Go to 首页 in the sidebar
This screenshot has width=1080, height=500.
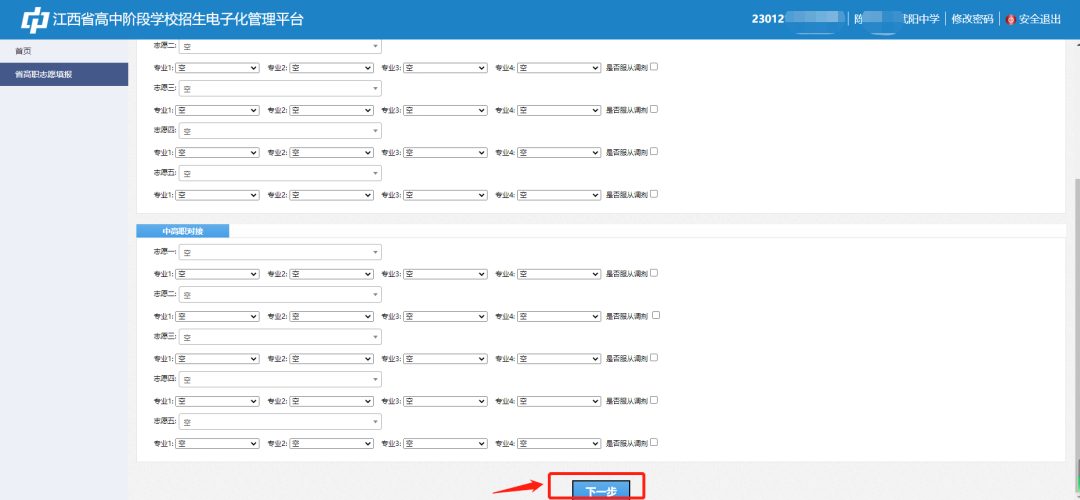(x=23, y=51)
